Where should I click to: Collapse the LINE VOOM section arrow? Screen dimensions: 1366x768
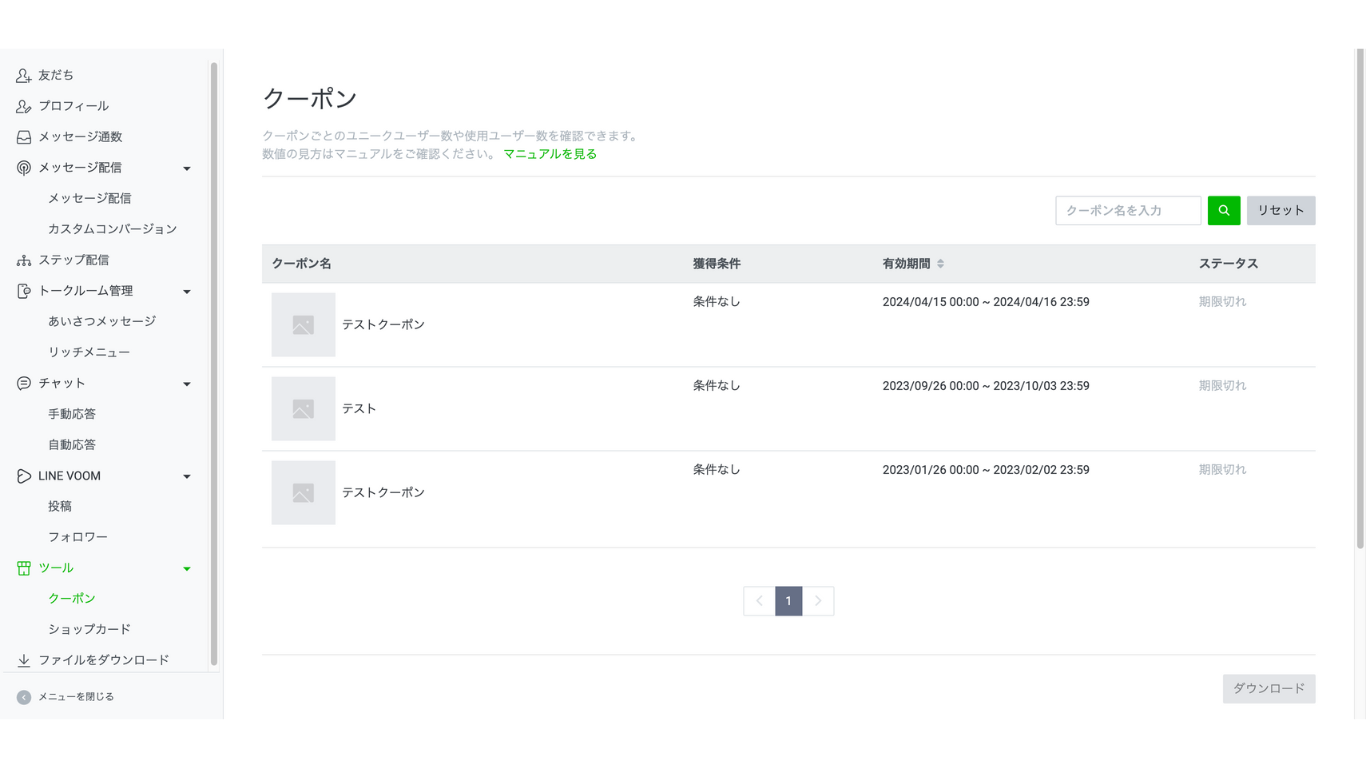coord(187,477)
